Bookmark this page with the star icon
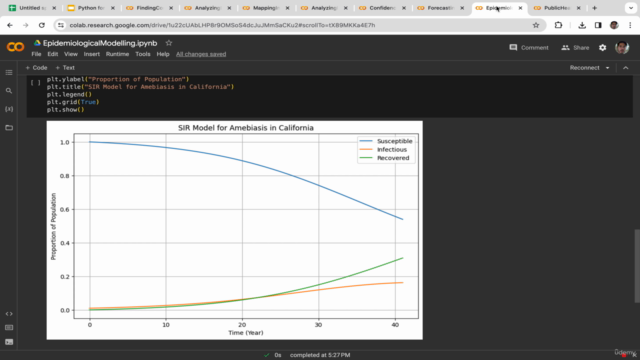Screen dimensions: 640x360 pyautogui.click(x=536, y=25)
